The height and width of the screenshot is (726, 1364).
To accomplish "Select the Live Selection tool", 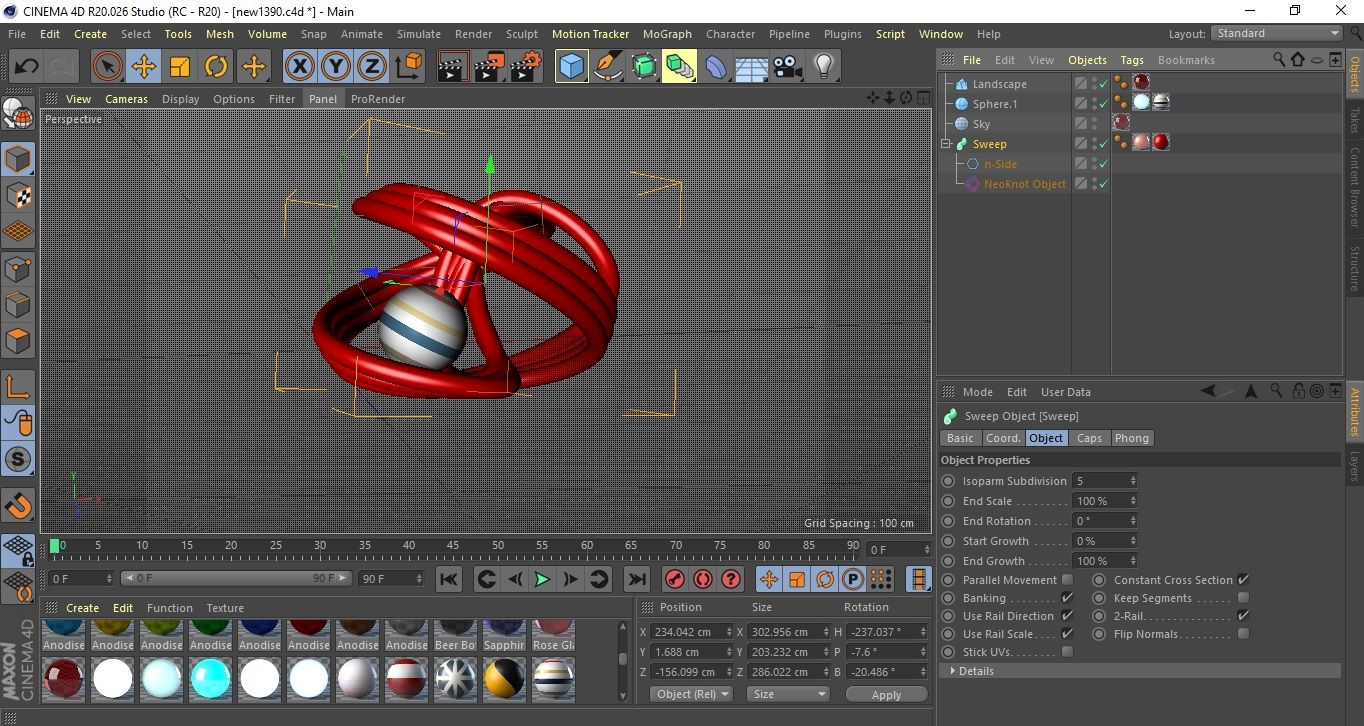I will tap(107, 67).
